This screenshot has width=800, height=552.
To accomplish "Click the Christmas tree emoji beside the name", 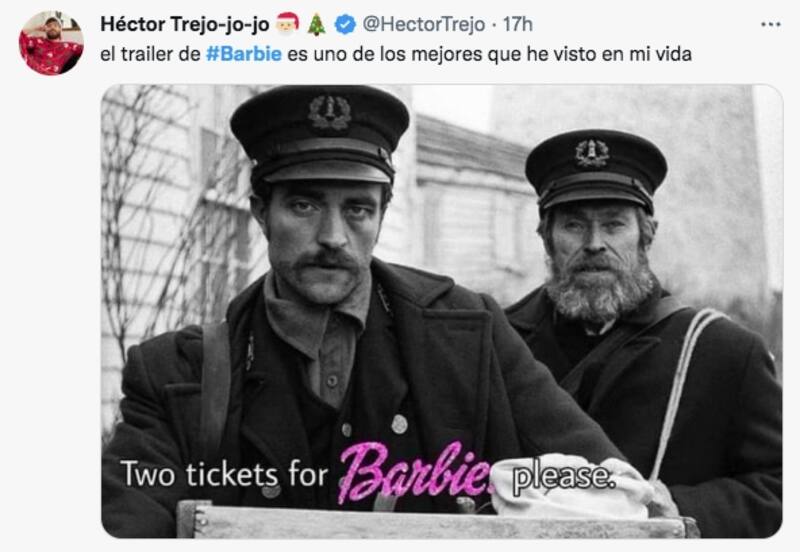I will [316, 24].
